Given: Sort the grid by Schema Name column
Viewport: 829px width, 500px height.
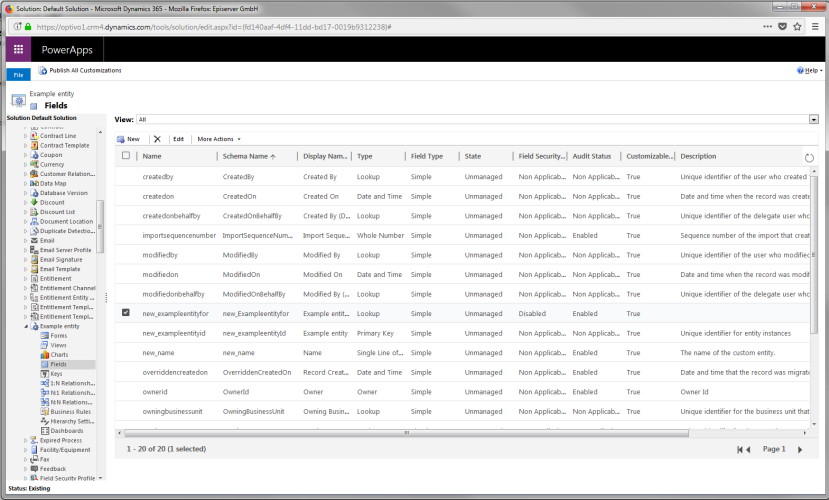Looking at the screenshot, I should click(245, 156).
